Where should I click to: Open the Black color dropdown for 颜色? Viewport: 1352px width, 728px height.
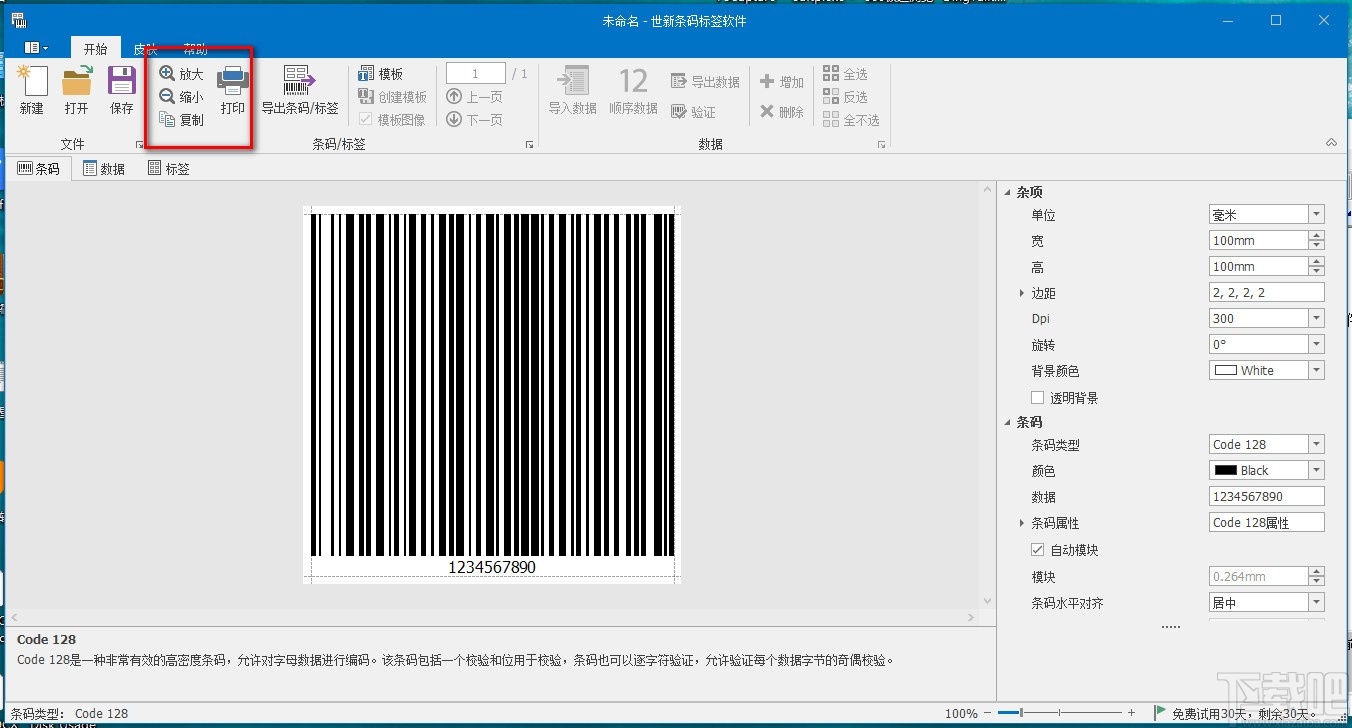tap(1319, 469)
